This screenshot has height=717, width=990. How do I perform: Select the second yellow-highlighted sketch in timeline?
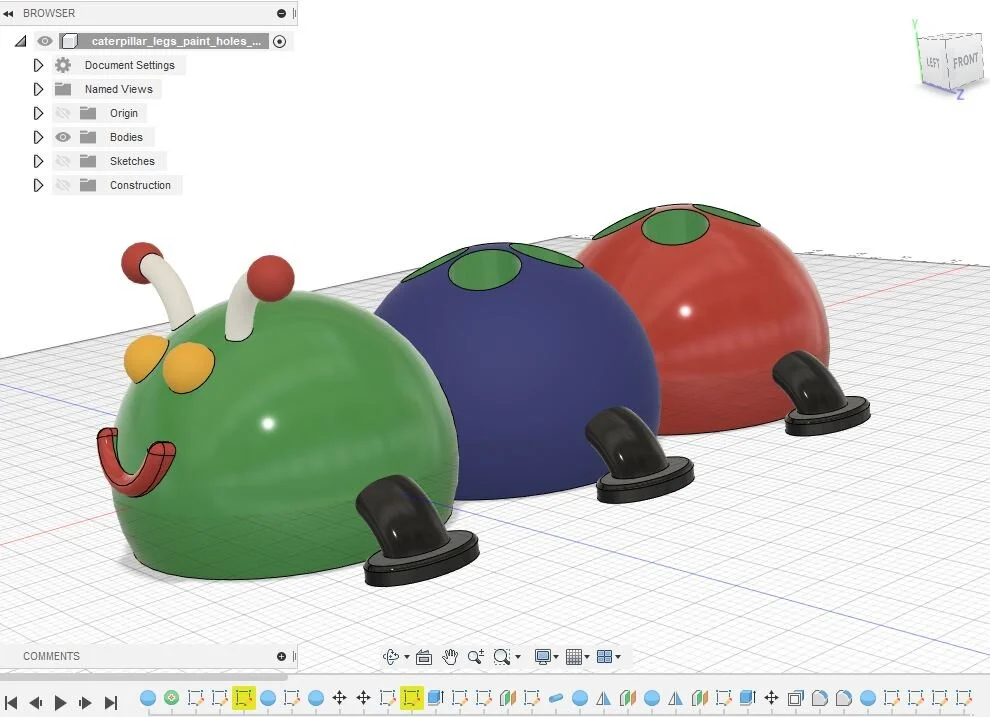[x=412, y=697]
